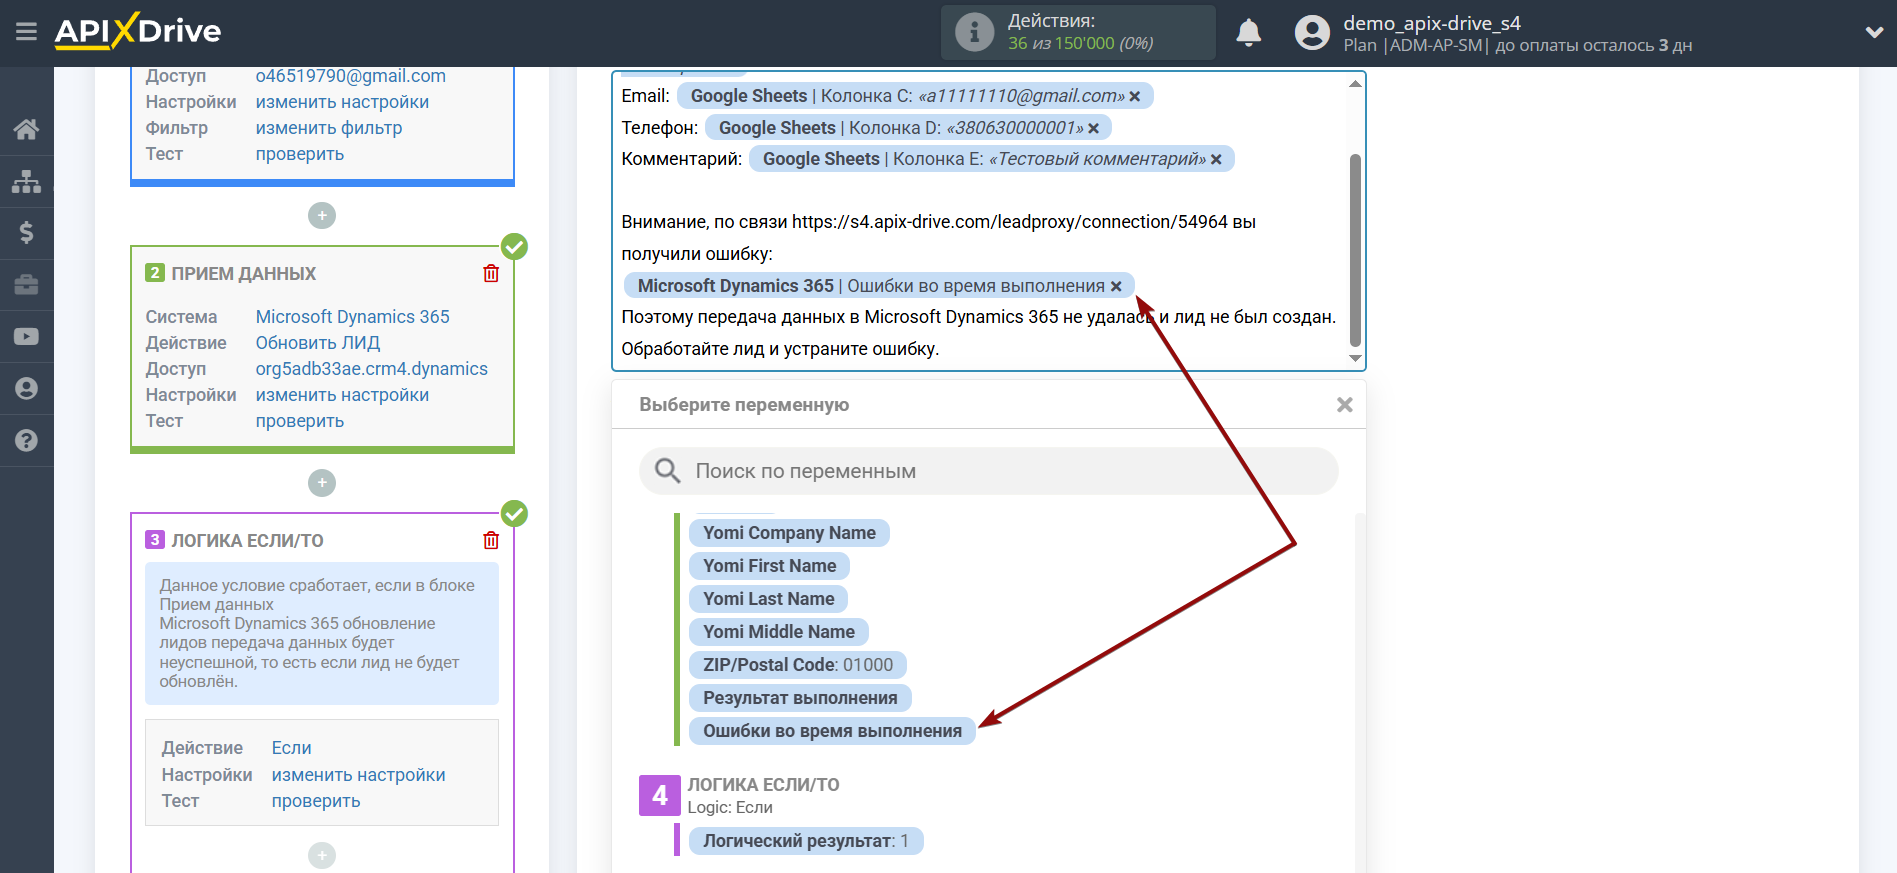This screenshot has width=1897, height=873.
Task: Close the Выберите переменную panel
Action: (1345, 404)
